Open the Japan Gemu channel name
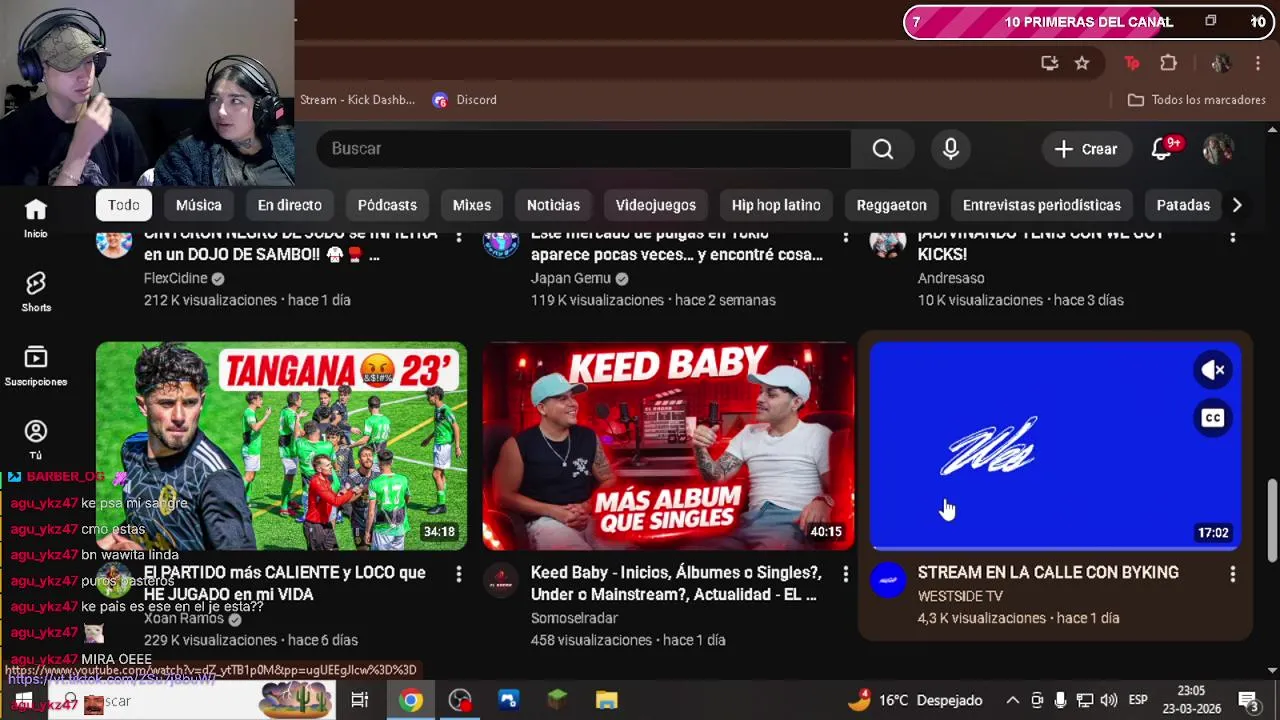1280x720 pixels. [x=571, y=278]
